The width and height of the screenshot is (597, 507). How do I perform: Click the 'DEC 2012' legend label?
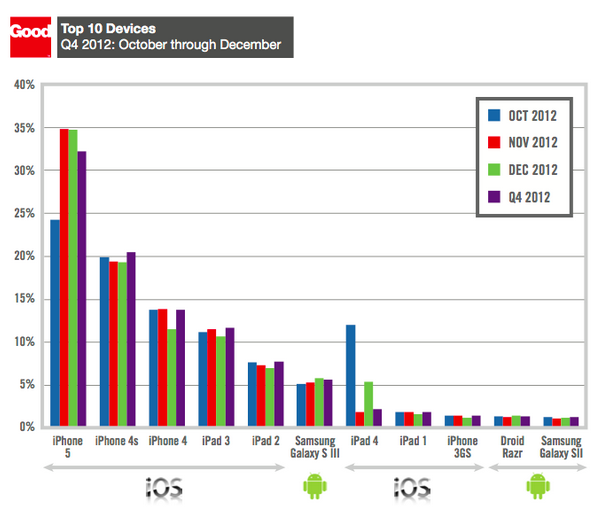pos(533,170)
